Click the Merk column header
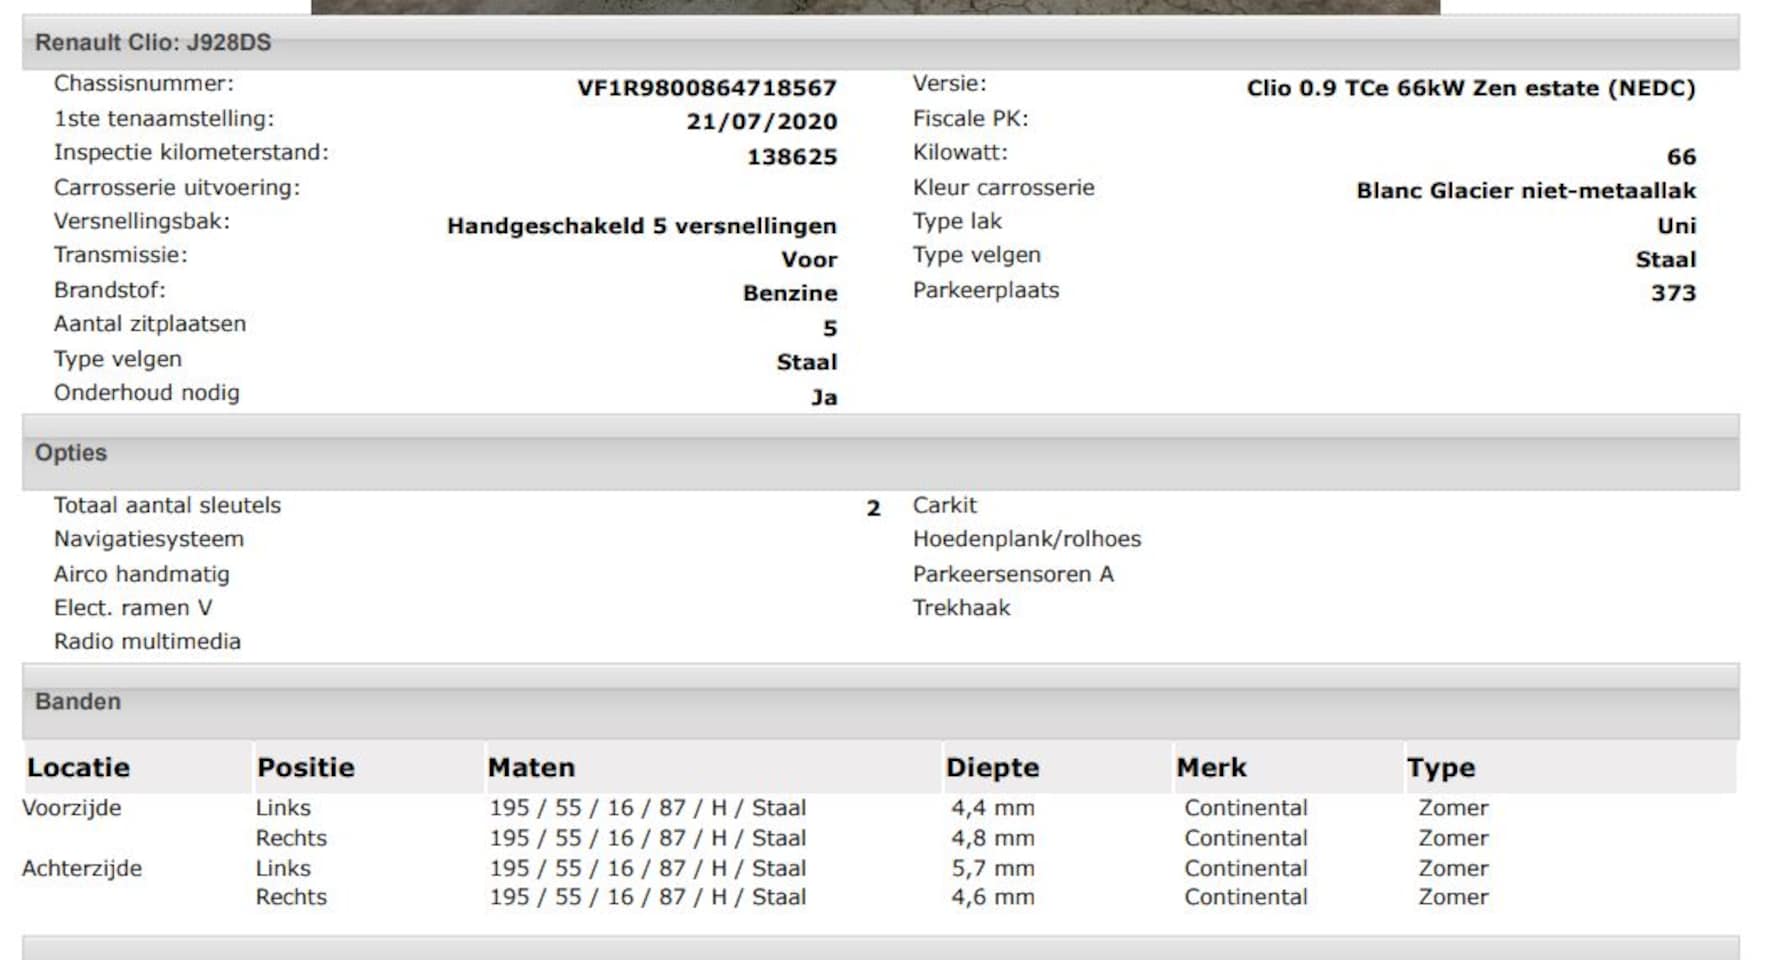1777x960 pixels. click(1211, 768)
